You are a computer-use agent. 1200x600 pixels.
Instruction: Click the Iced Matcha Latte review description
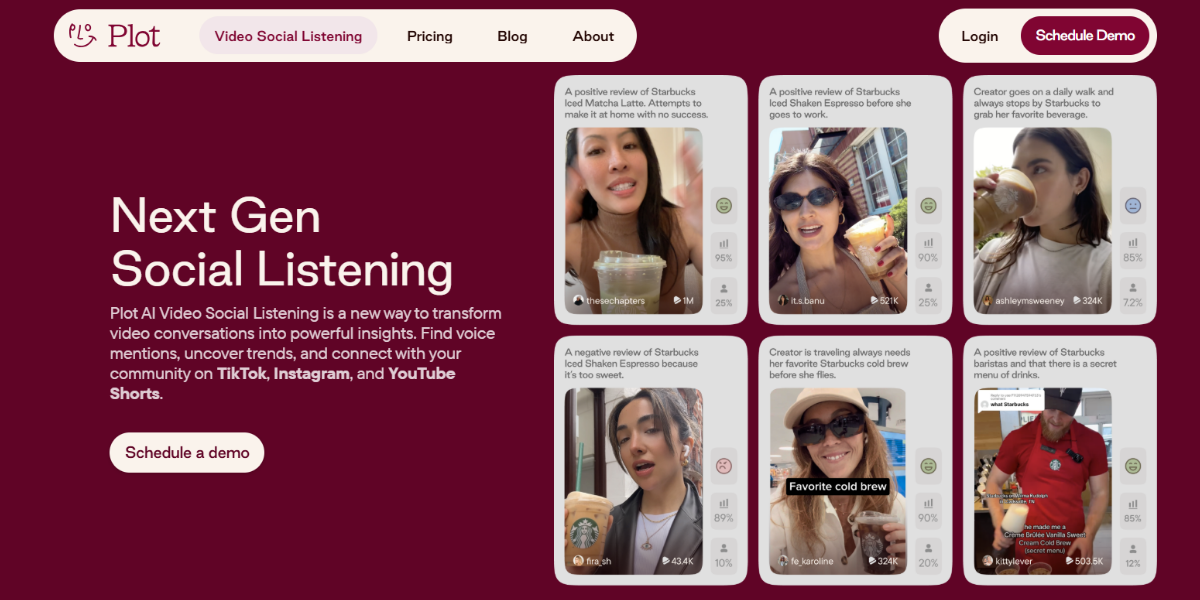click(637, 103)
